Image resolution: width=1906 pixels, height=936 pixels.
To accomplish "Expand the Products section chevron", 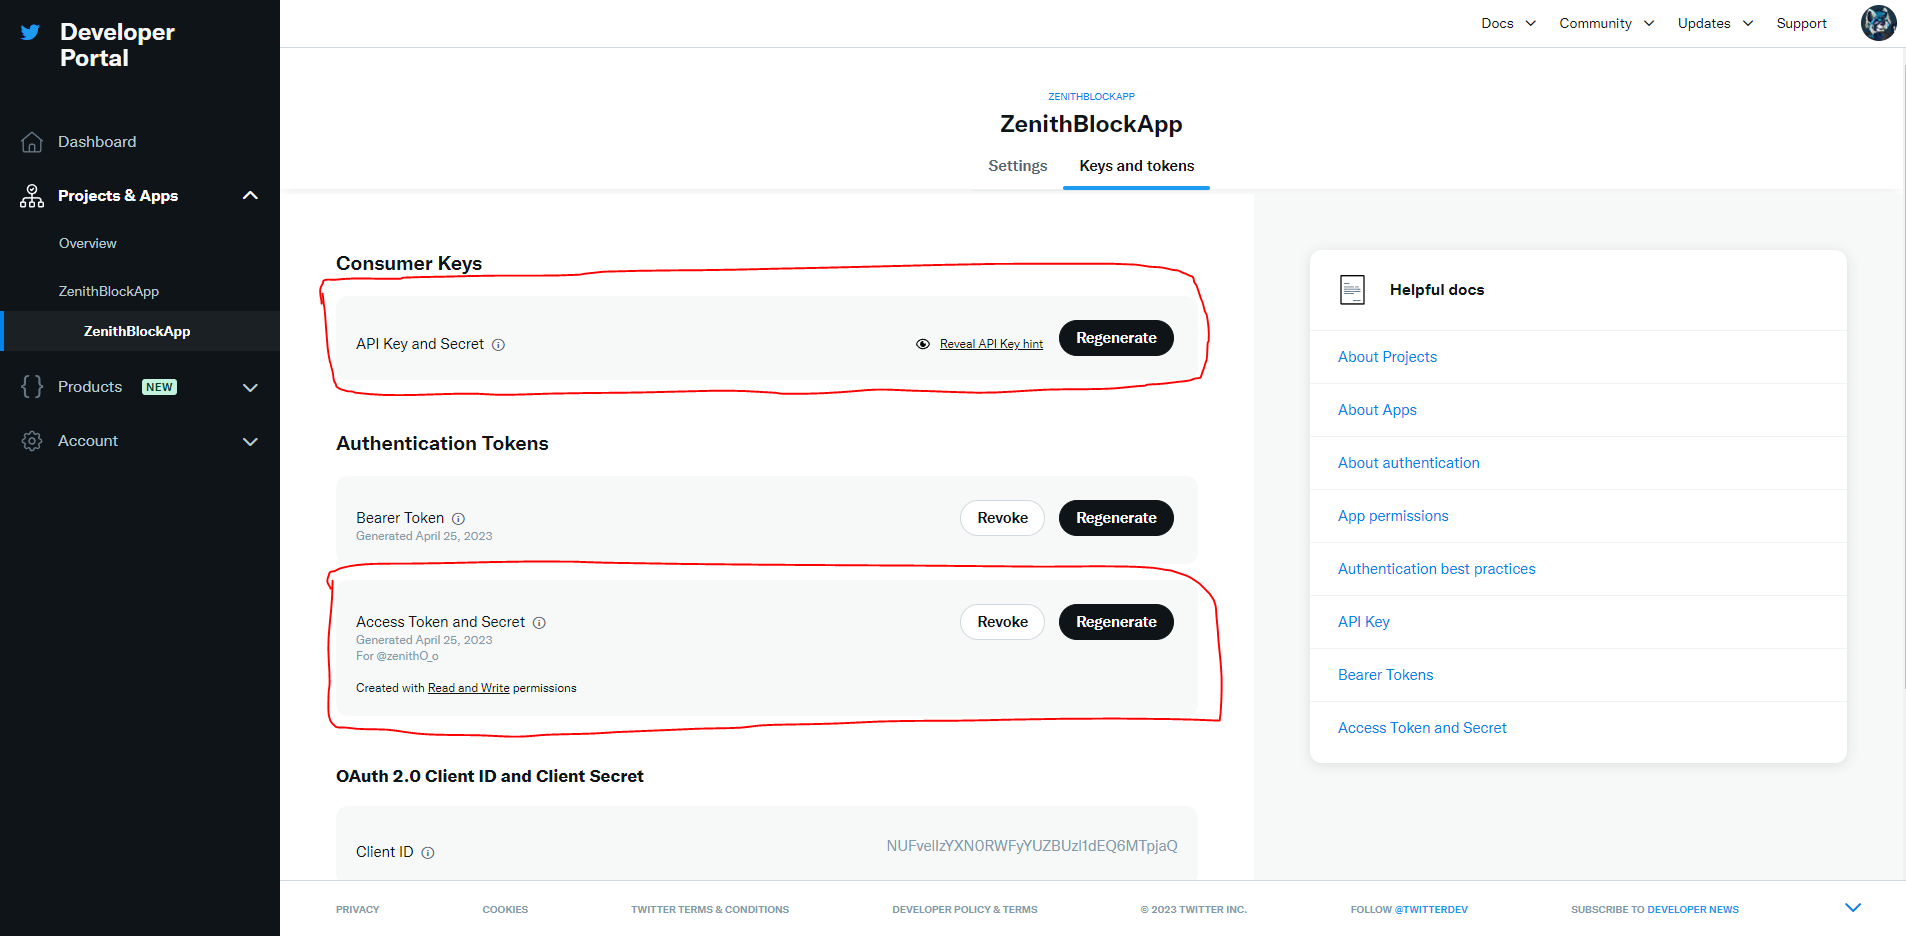I will [x=250, y=388].
